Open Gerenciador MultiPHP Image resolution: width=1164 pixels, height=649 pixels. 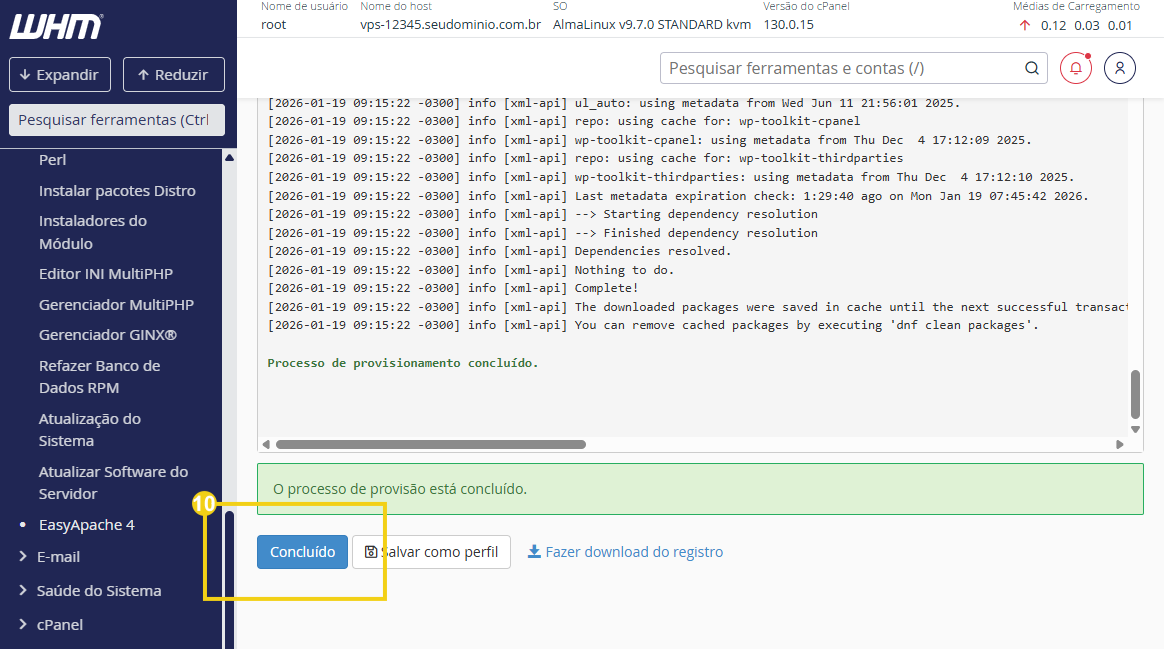coord(116,304)
